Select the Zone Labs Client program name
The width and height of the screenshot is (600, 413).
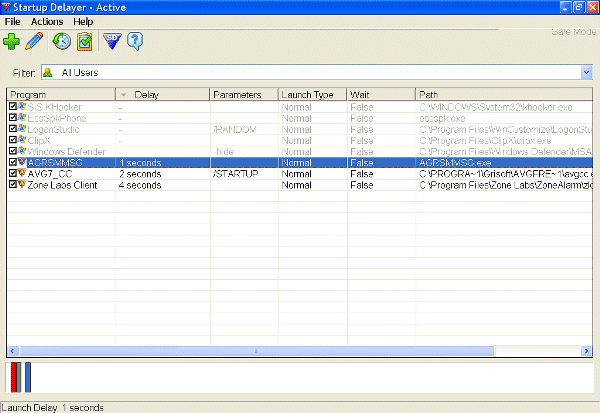pyautogui.click(x=62, y=185)
